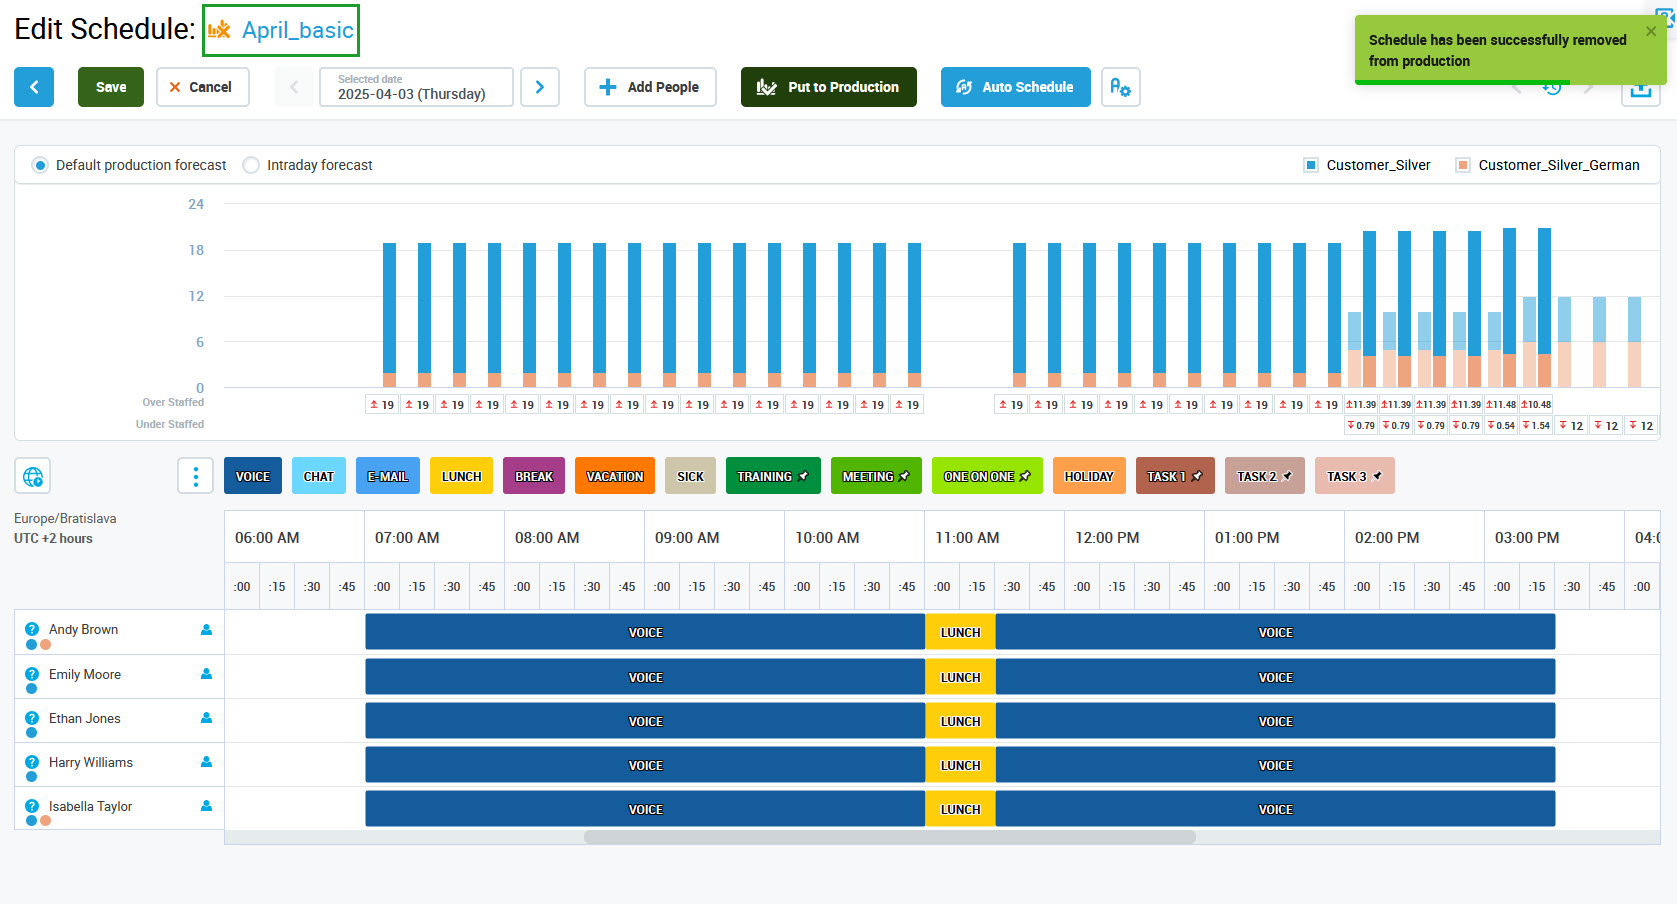Select the VACATION activity type
Image resolution: width=1677 pixels, height=904 pixels.
614,477
